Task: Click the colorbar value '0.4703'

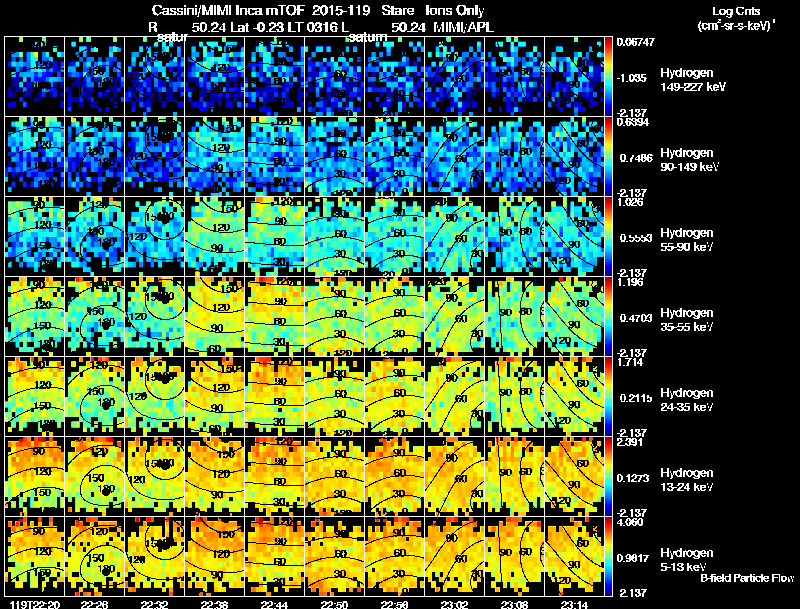Action: click(x=635, y=318)
